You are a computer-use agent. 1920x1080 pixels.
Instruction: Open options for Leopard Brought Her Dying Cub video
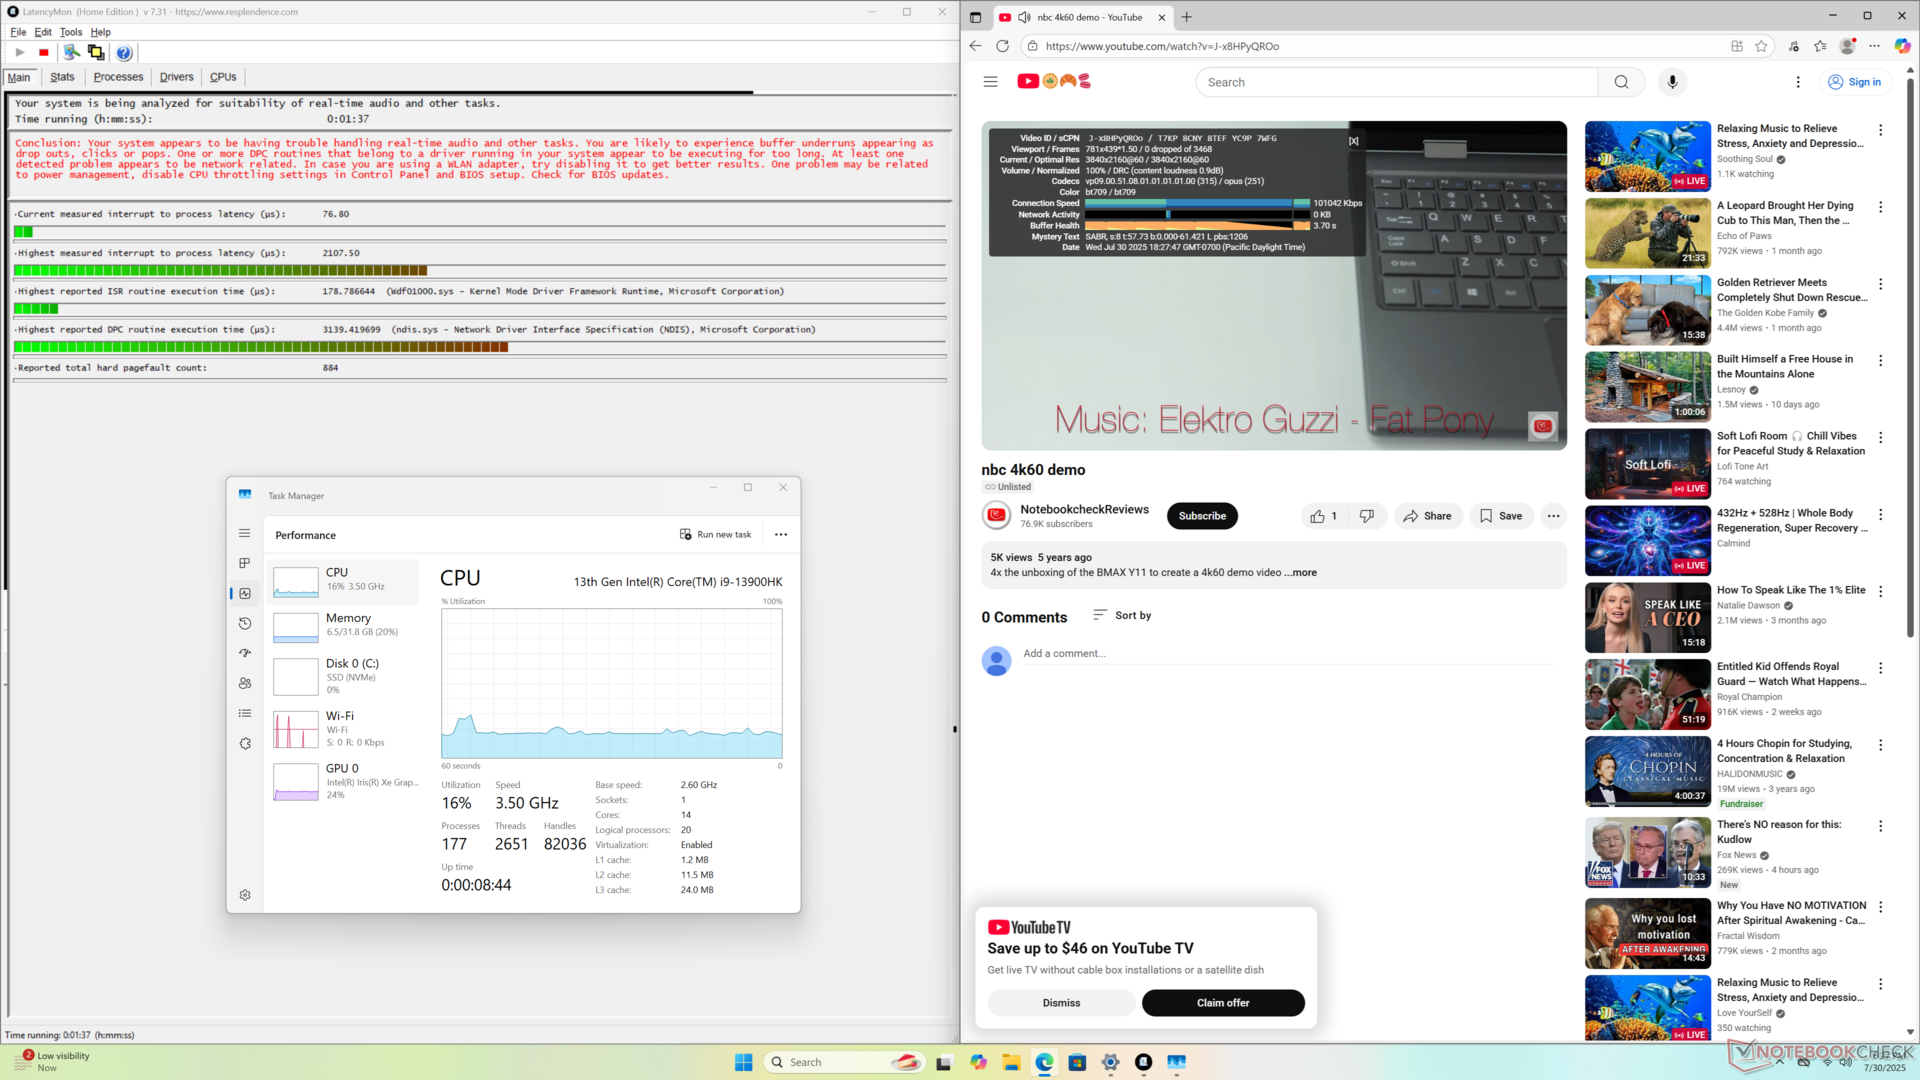(x=1880, y=207)
